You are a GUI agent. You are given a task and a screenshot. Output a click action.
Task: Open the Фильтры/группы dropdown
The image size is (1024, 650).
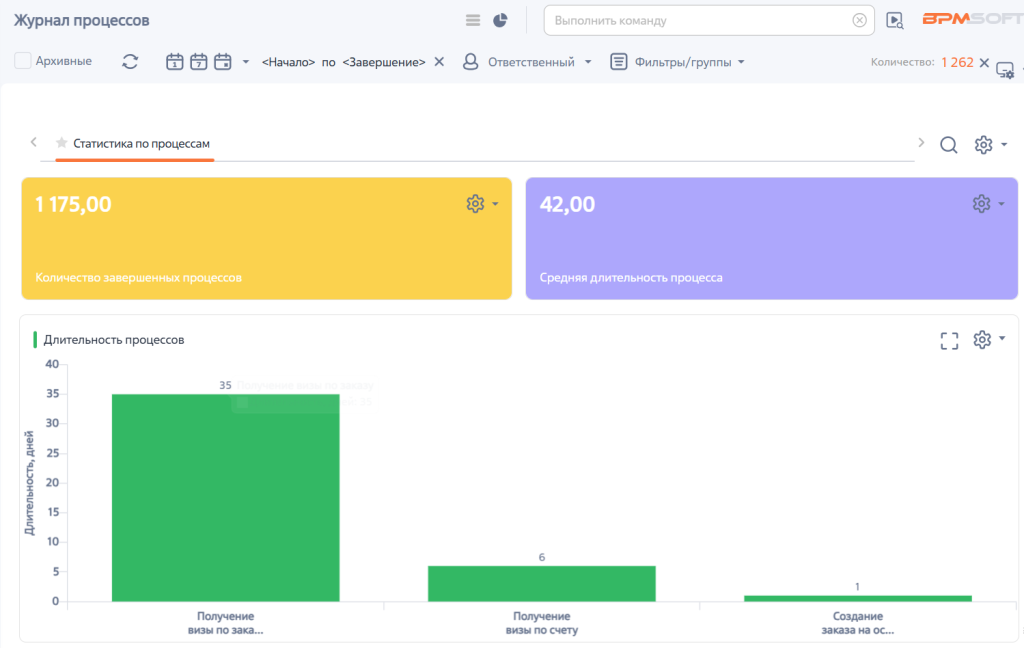click(x=677, y=62)
